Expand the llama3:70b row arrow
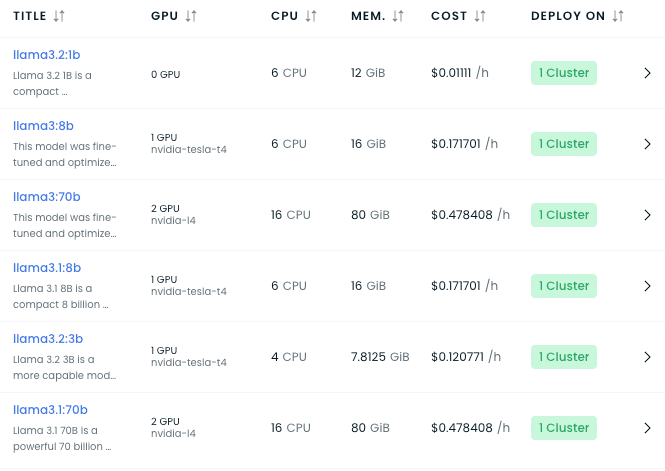This screenshot has height=471, width=665. 647,215
